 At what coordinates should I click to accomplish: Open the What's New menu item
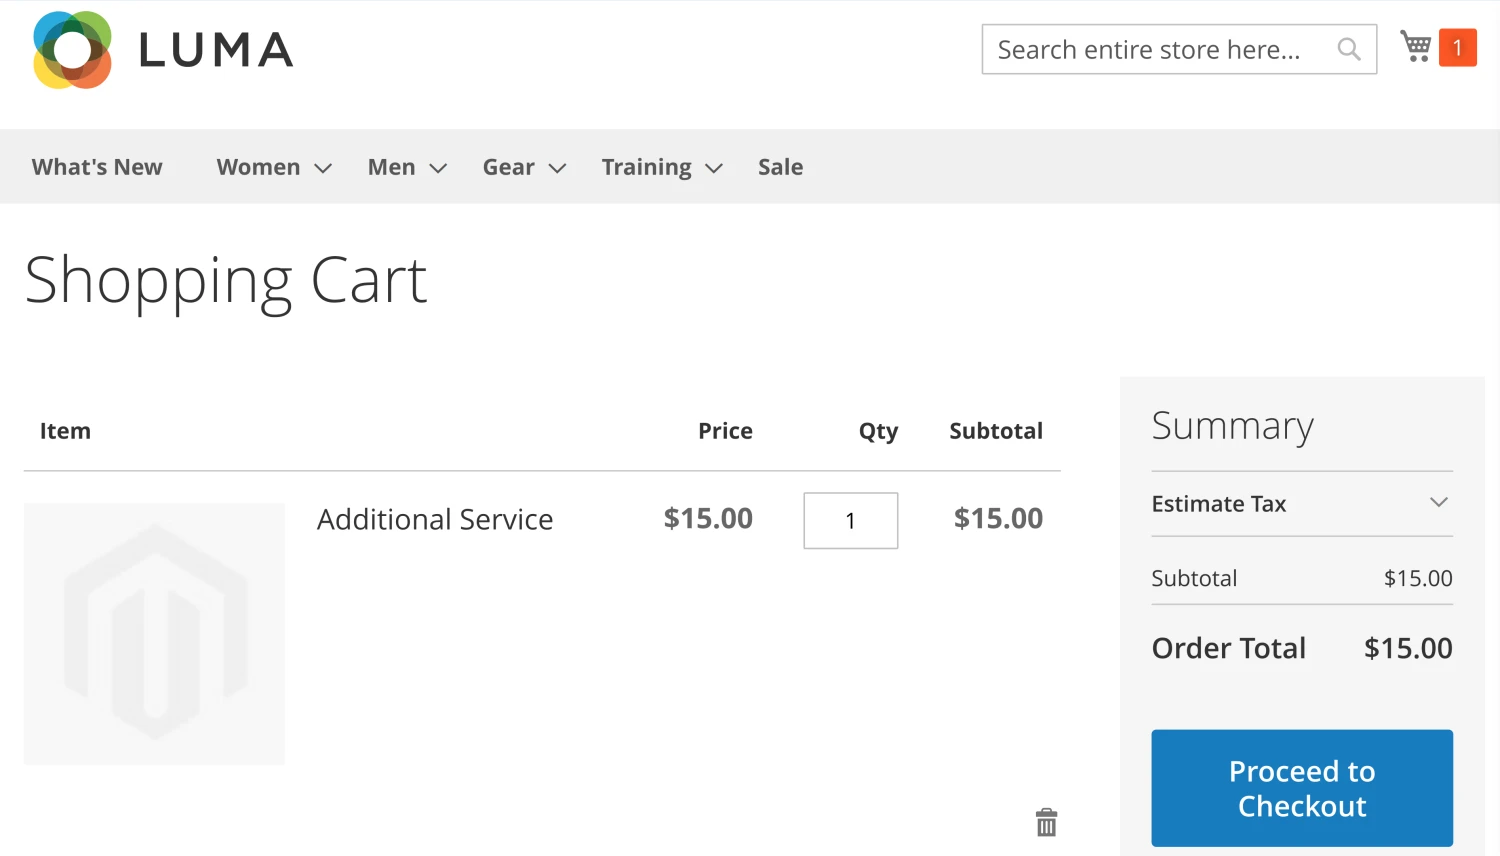(x=97, y=167)
